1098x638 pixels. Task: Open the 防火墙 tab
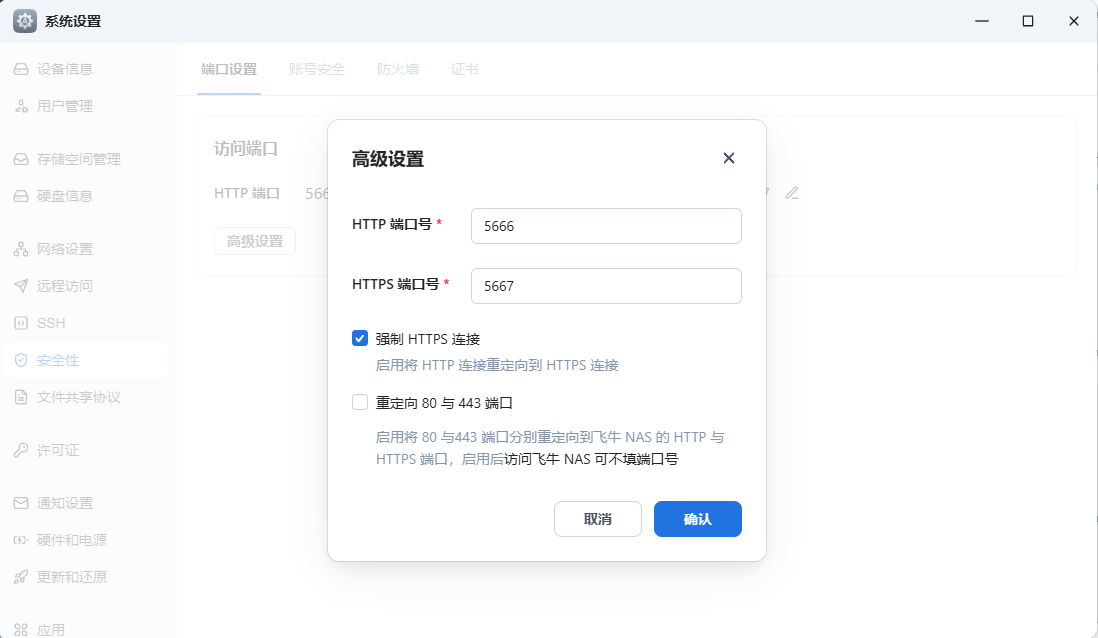tap(397, 69)
